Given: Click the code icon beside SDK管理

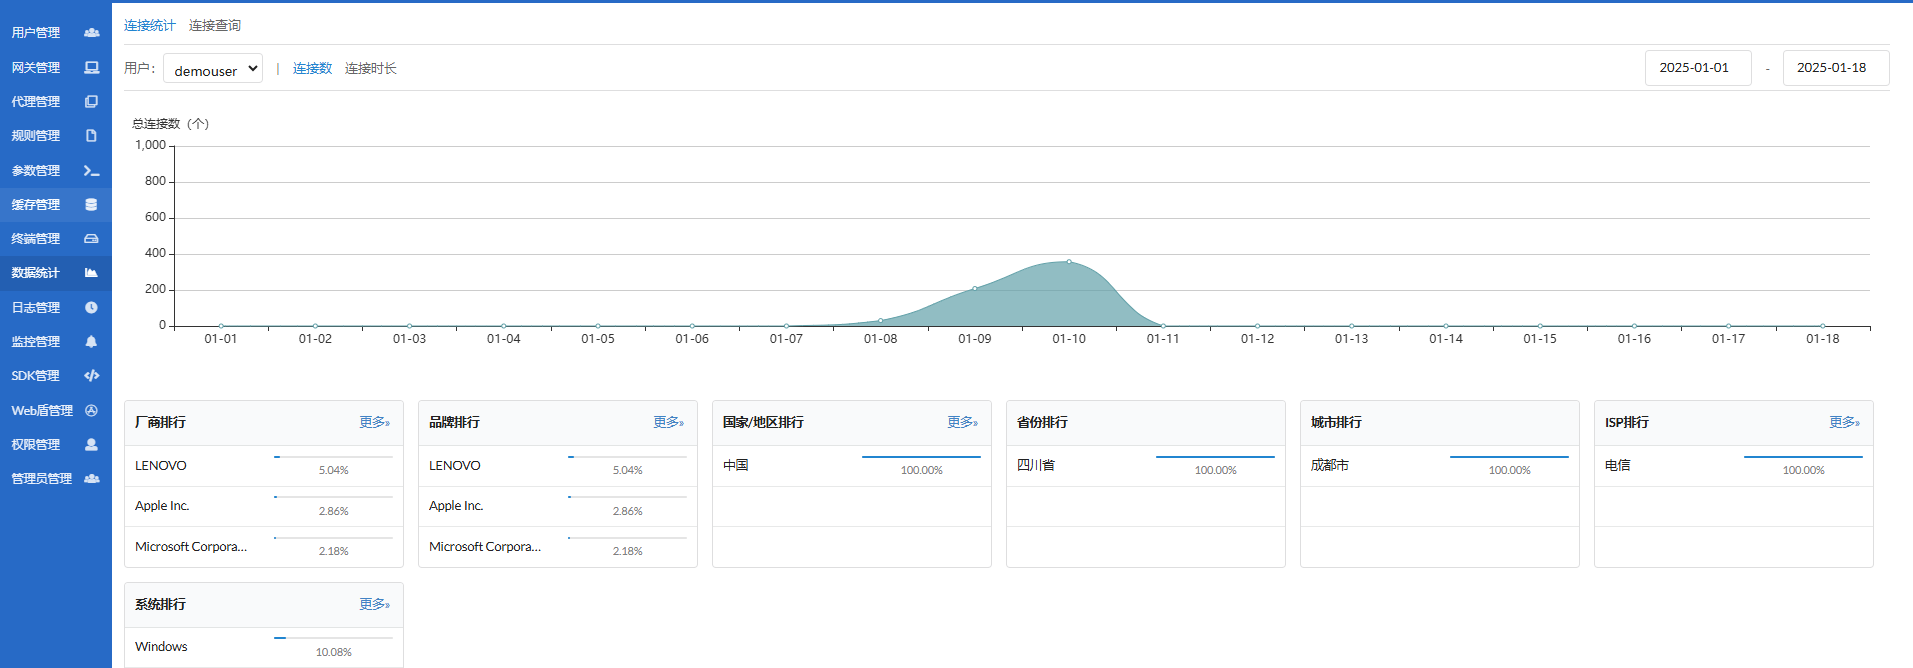Looking at the screenshot, I should point(92,376).
